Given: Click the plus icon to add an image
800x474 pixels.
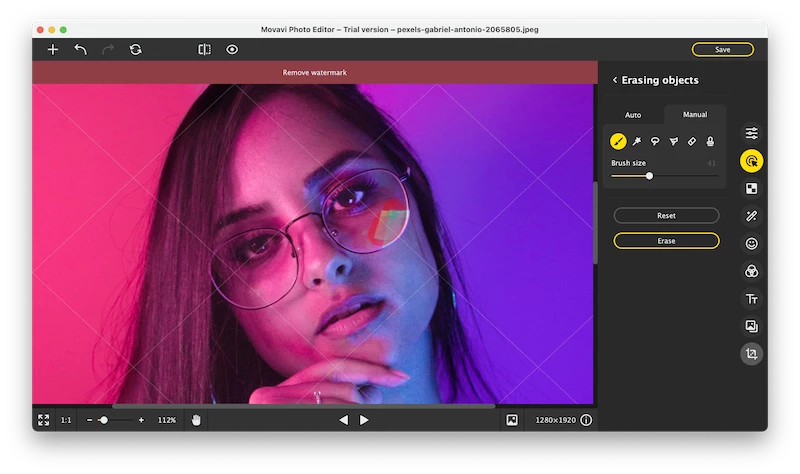Looking at the screenshot, I should click(x=53, y=49).
